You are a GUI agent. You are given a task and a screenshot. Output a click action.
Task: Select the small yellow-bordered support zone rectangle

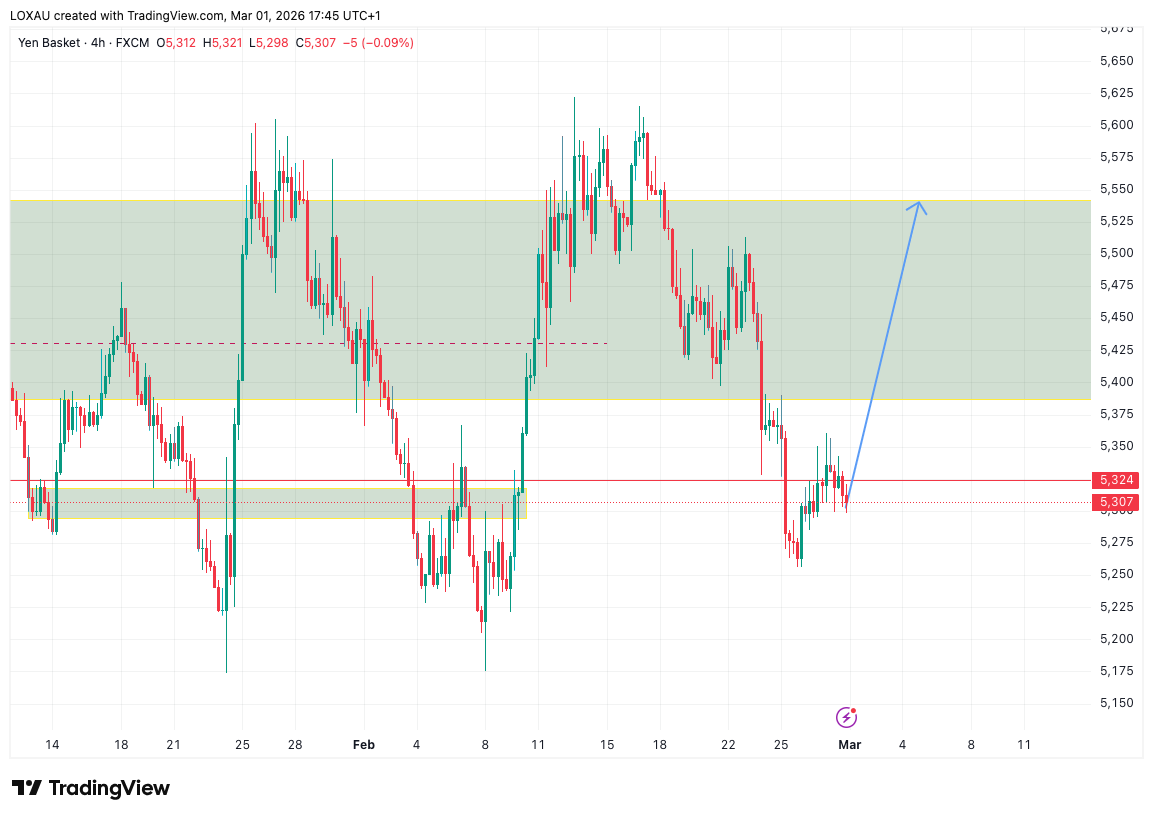pyautogui.click(x=280, y=504)
